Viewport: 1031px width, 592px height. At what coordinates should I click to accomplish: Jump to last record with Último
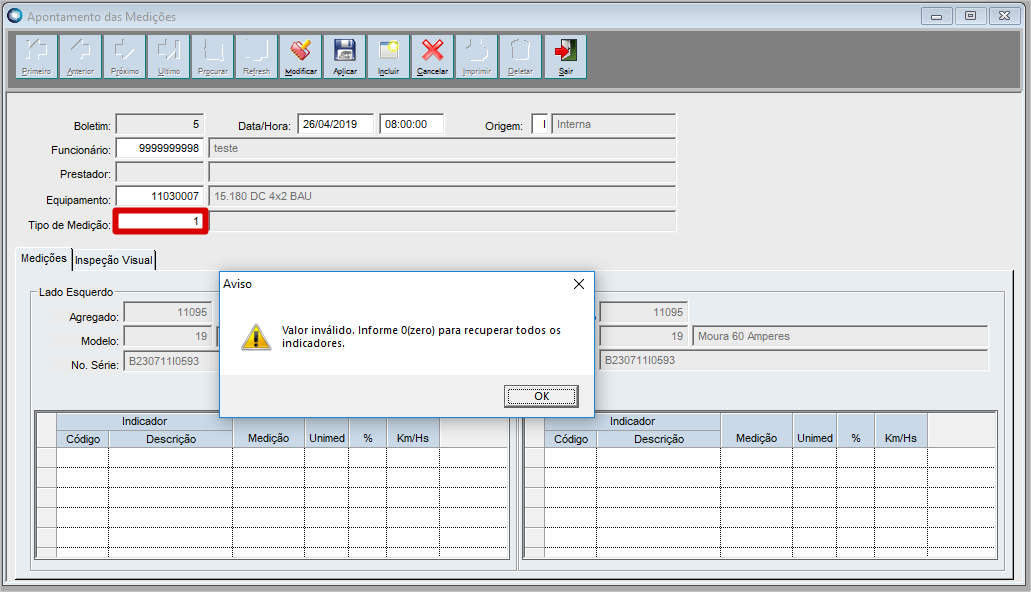point(169,56)
